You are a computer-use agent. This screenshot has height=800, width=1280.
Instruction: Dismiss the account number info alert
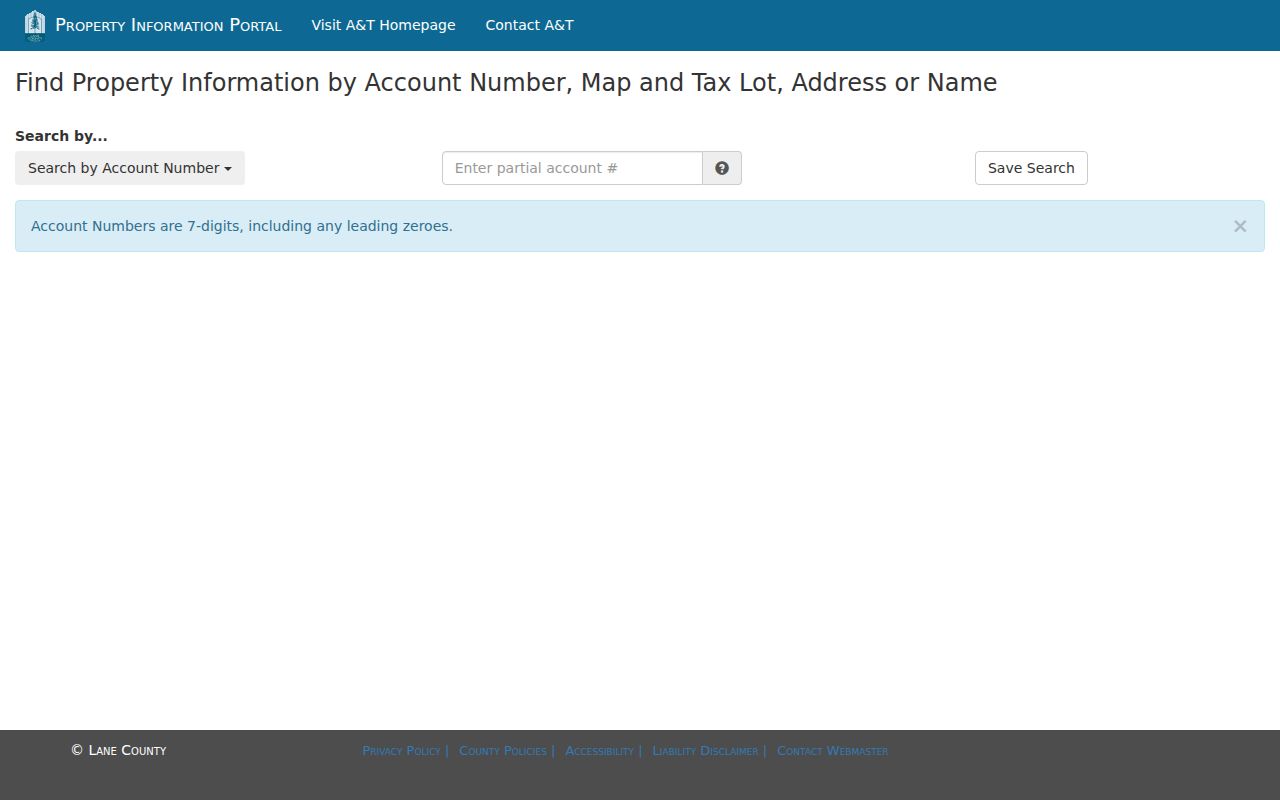coord(1240,226)
